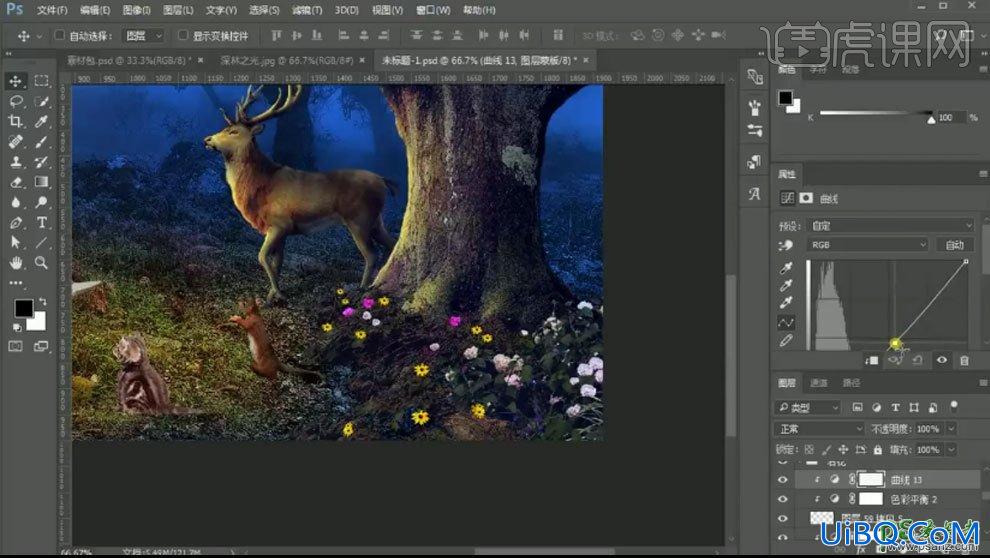Open the 选择(S) menu

click(264, 10)
